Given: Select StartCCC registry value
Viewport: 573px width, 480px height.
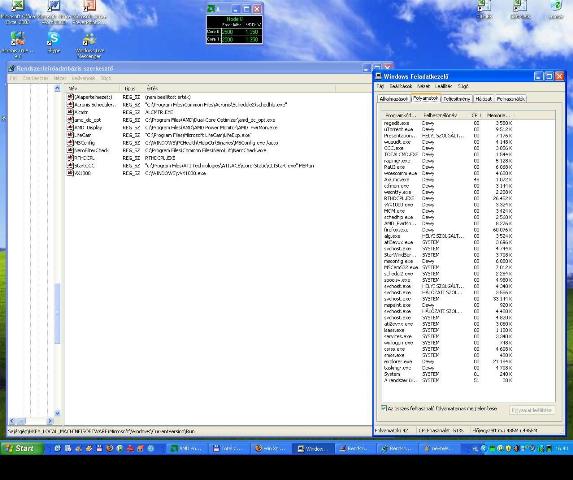Looking at the screenshot, I should [80, 165].
